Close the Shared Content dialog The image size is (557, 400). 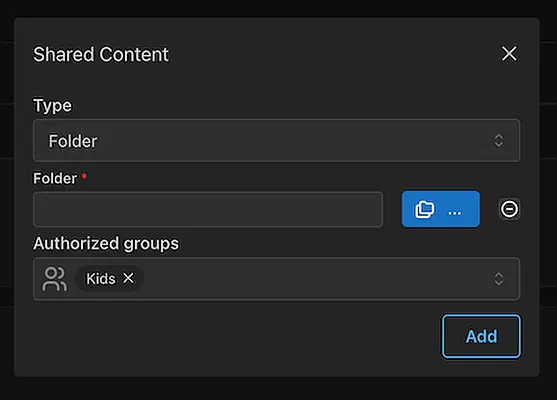[509, 54]
